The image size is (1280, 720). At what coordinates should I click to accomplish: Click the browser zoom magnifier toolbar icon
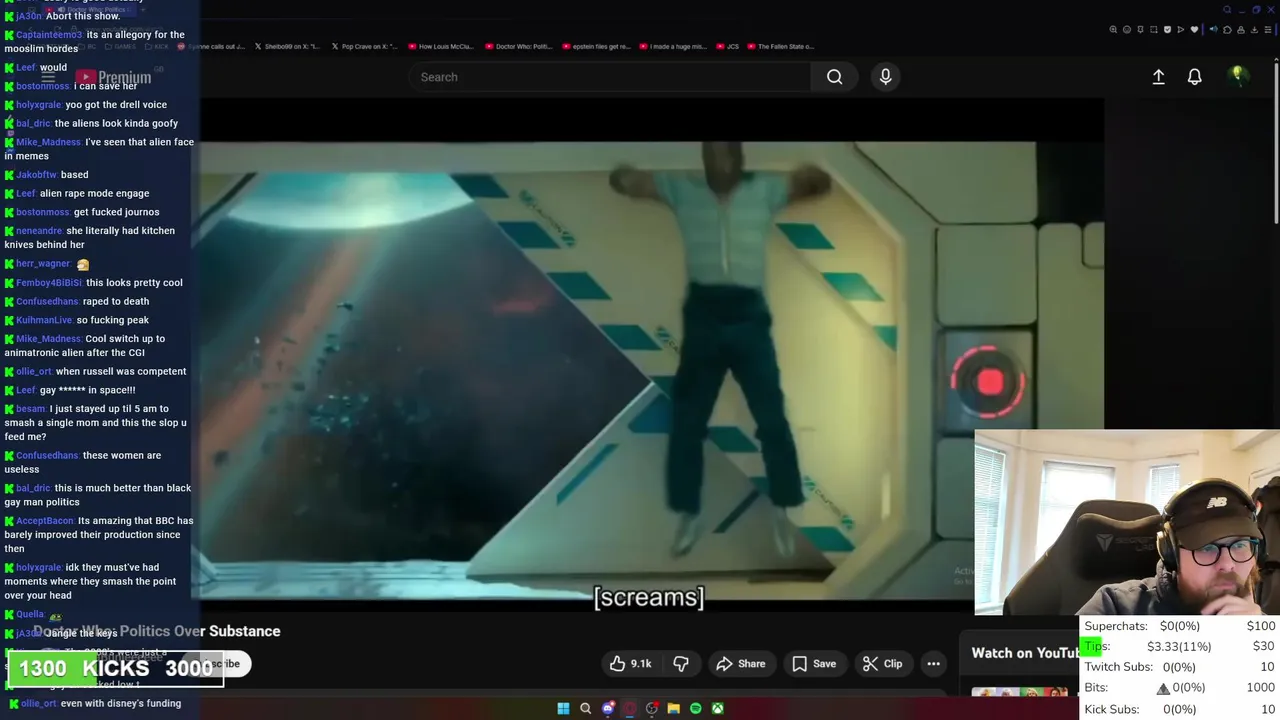(1113, 30)
